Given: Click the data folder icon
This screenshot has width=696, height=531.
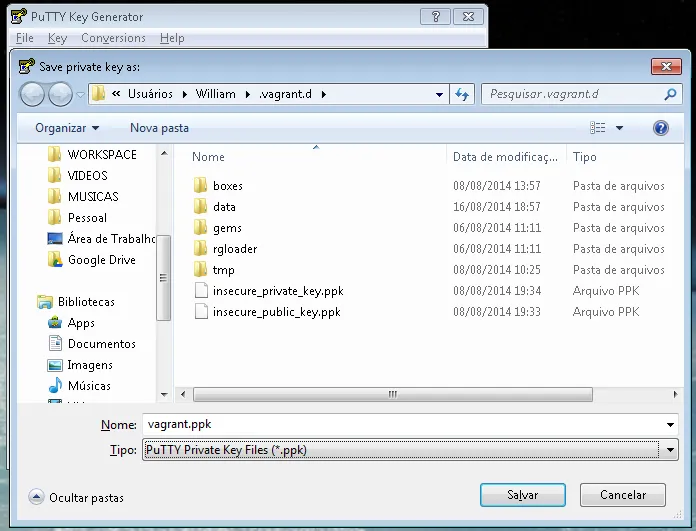Looking at the screenshot, I should (x=200, y=206).
